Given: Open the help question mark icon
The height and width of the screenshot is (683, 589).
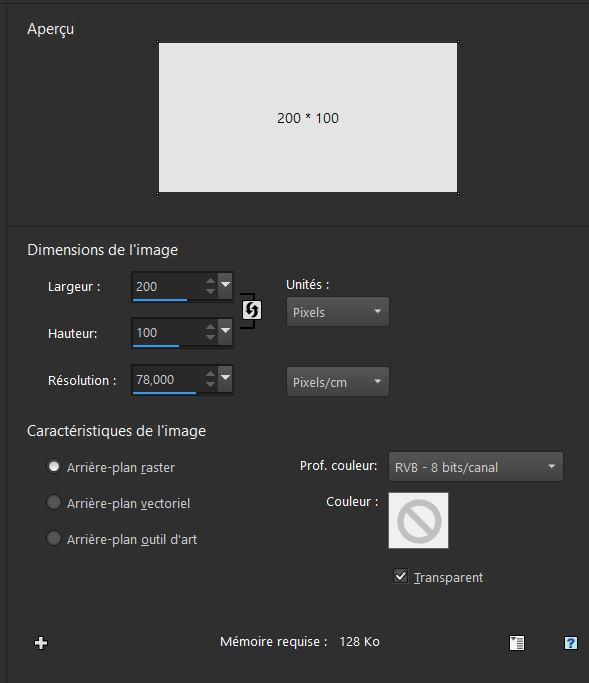Looking at the screenshot, I should [571, 642].
